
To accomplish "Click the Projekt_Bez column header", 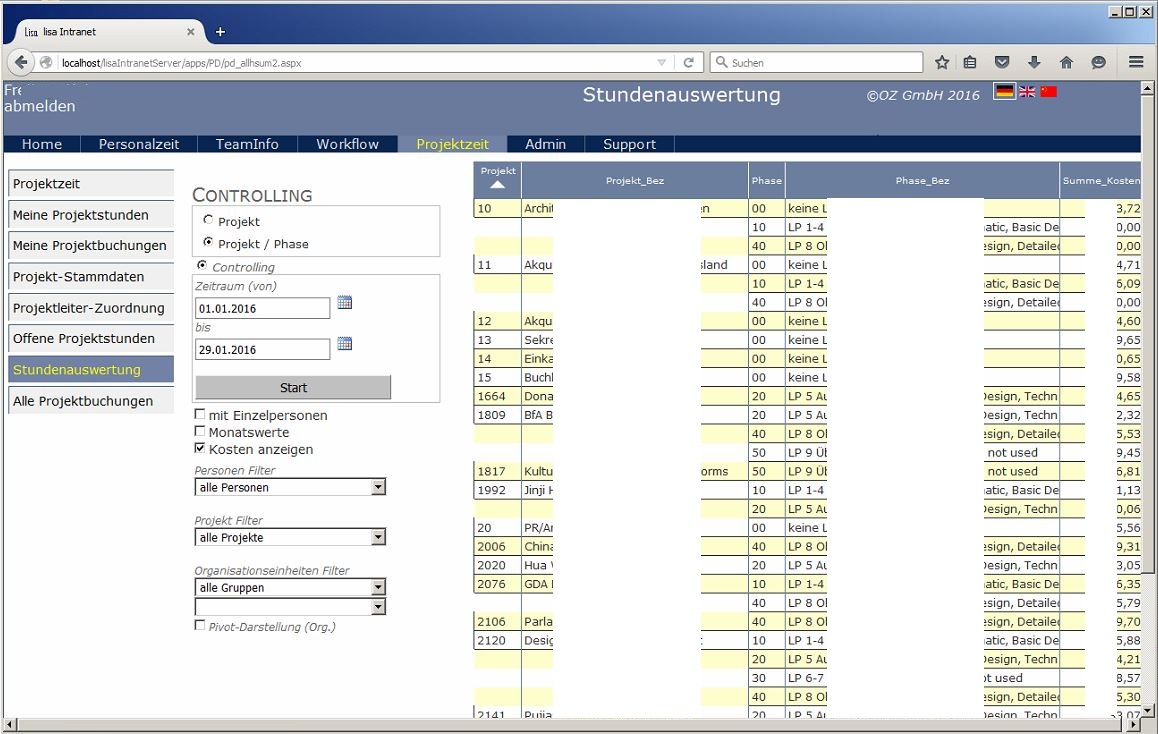I will (634, 181).
